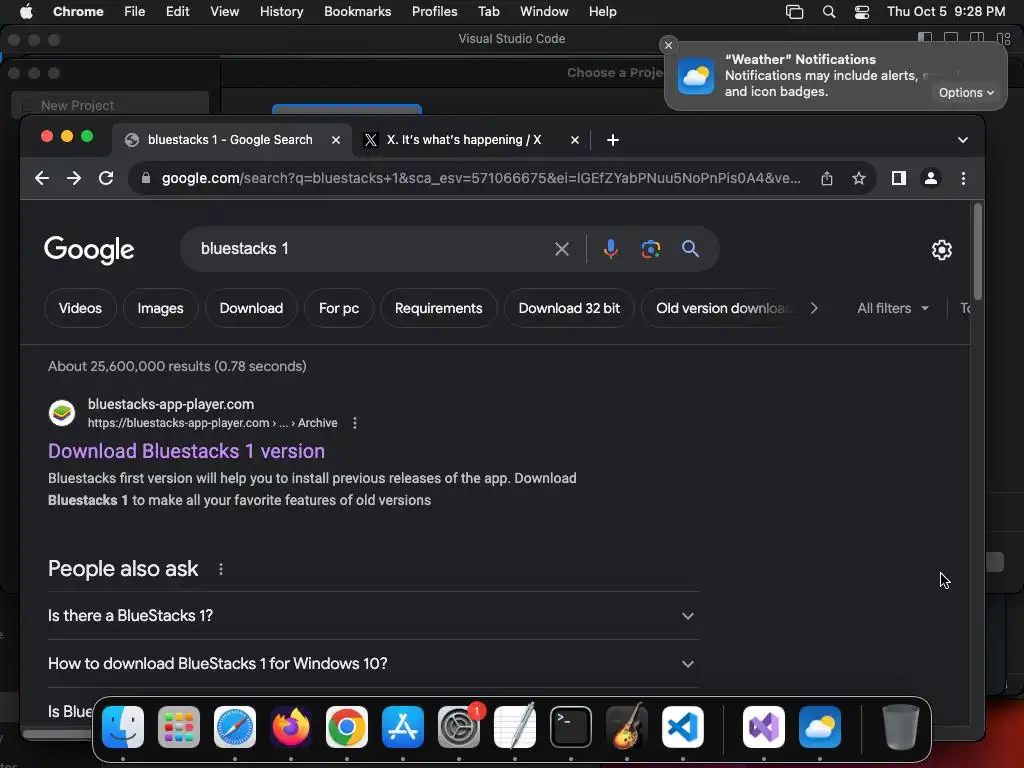Open the History menu
Screen dimensions: 1024x768
click(x=281, y=12)
